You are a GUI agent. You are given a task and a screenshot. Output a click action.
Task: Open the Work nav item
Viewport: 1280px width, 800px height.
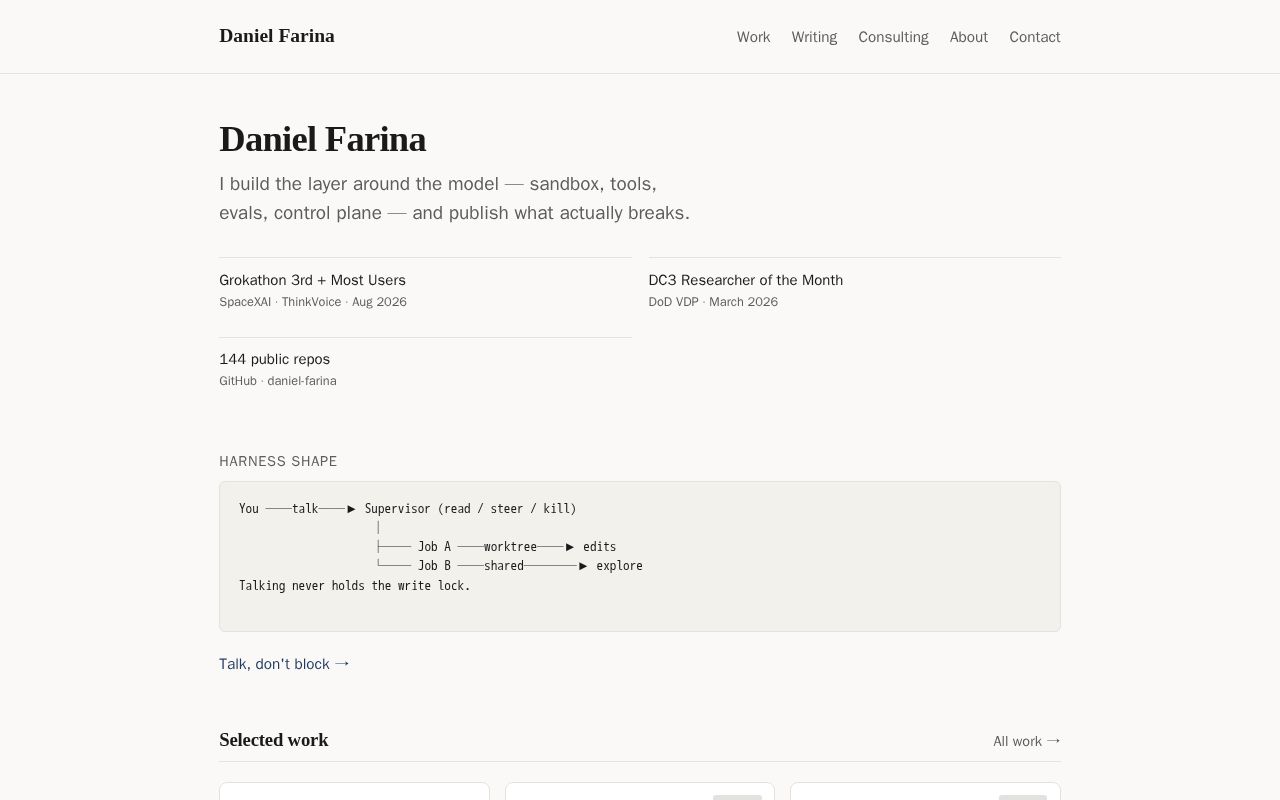tap(753, 37)
